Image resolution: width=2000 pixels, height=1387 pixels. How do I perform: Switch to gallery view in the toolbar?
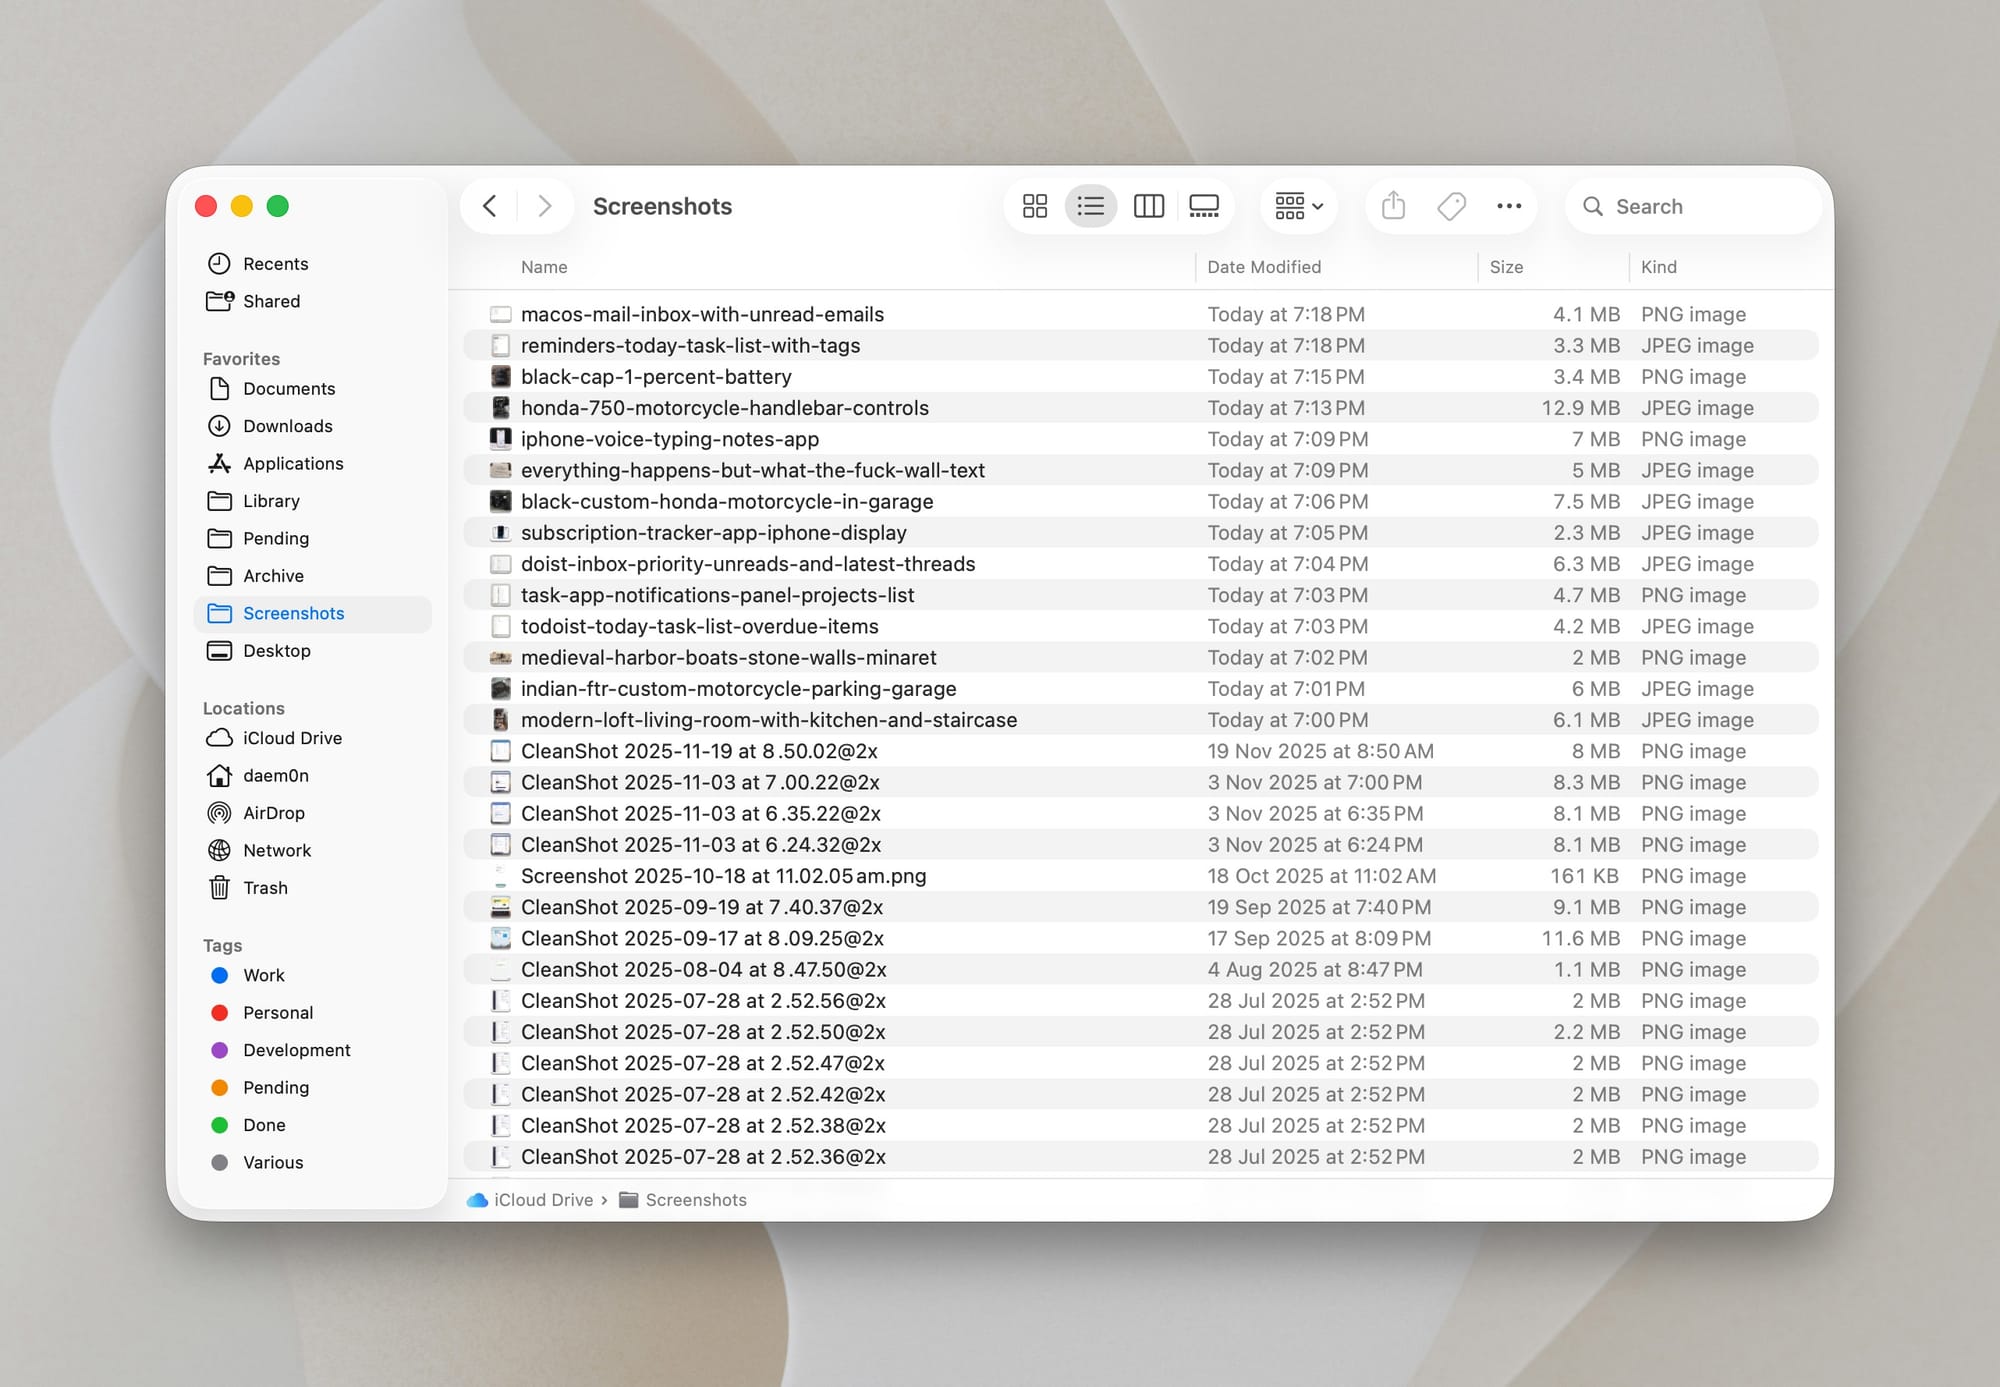tap(1203, 206)
